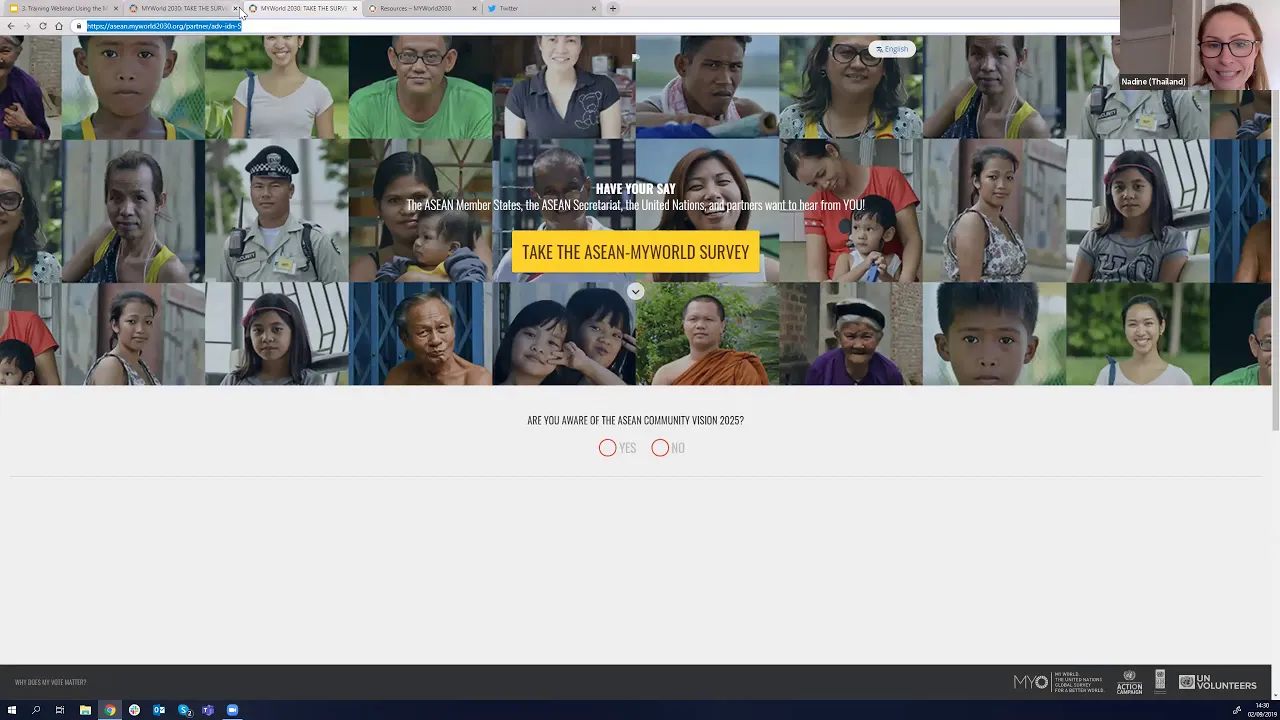
Task: Open a new browser tab
Action: [x=613, y=8]
